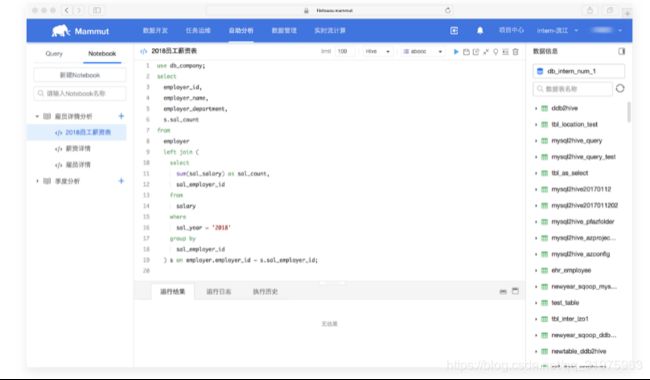Click the notification bell in header
This screenshot has width=650, height=380.
tap(480, 30)
